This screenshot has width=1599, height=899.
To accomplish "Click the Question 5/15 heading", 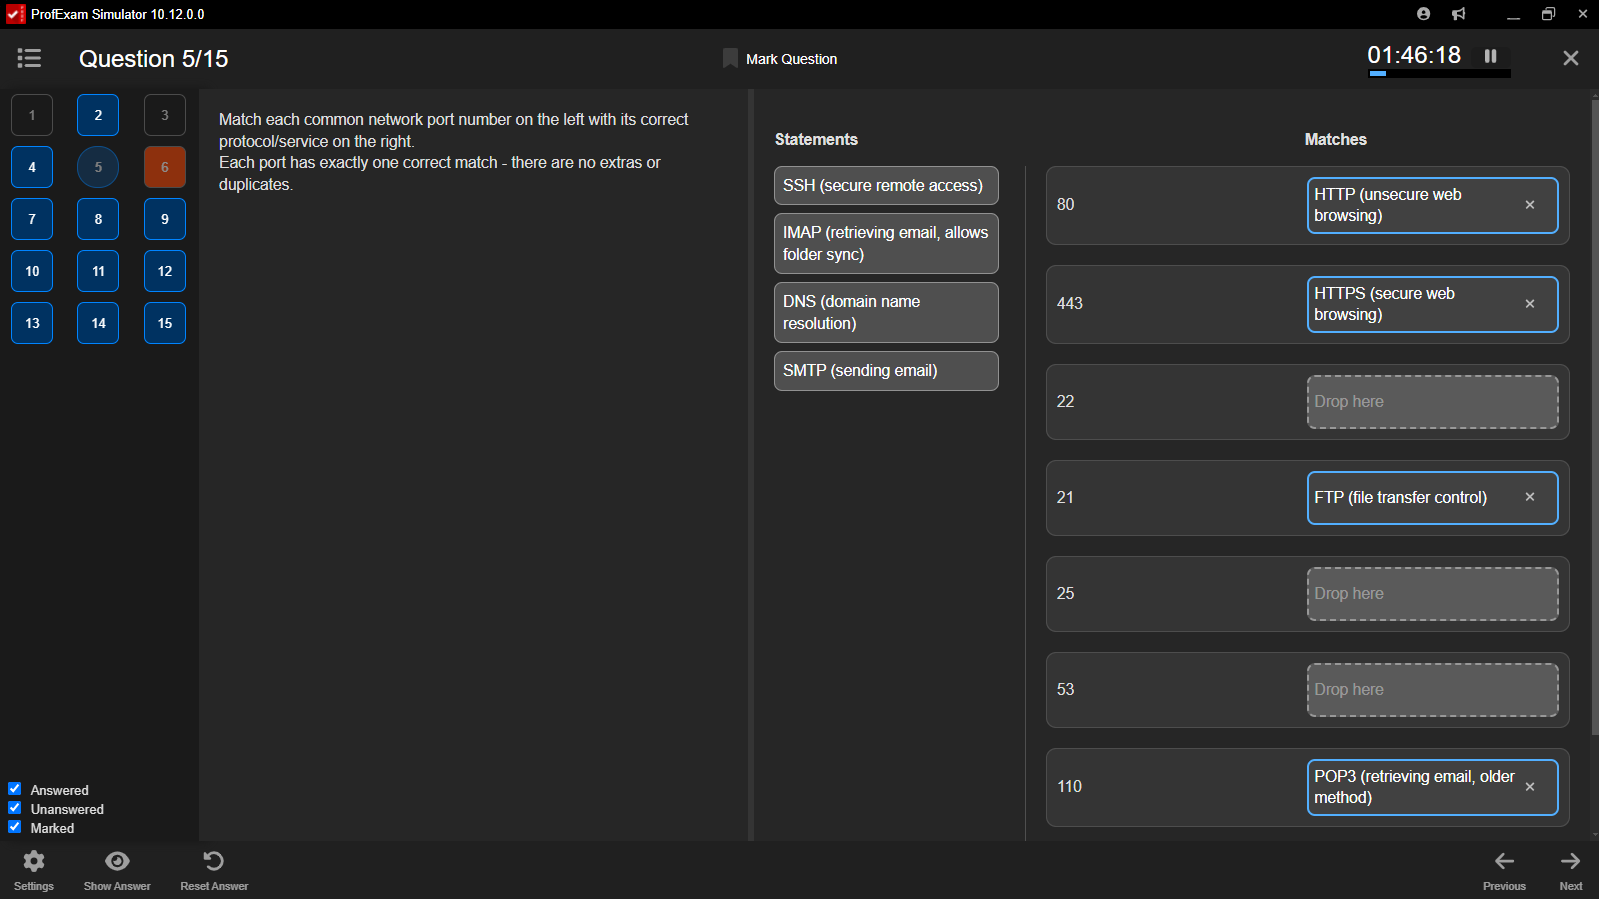I will click(154, 59).
